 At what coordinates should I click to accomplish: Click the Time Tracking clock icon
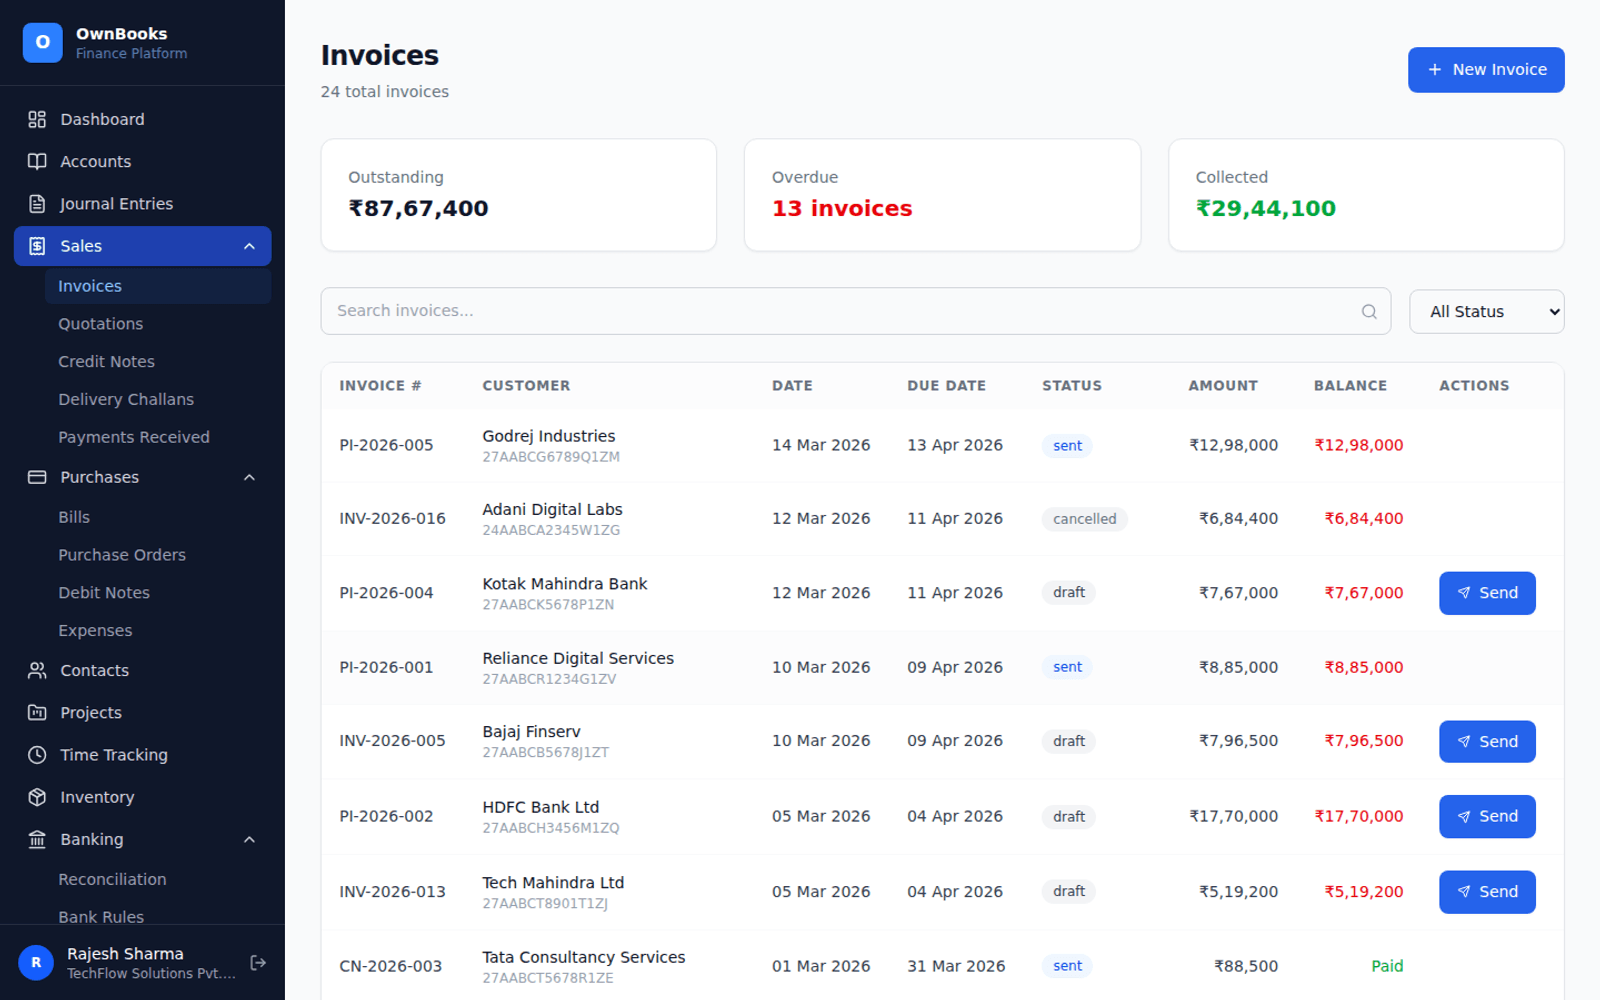point(37,755)
